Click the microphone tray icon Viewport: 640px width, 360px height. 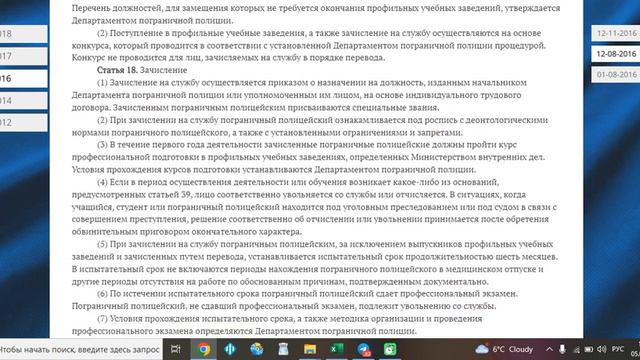coord(562,349)
